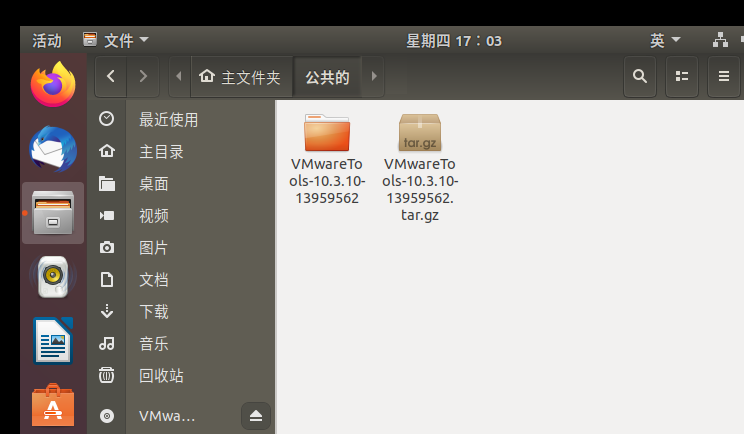Click the disc icon beside VMwa...
The width and height of the screenshot is (744, 434).
[107, 416]
